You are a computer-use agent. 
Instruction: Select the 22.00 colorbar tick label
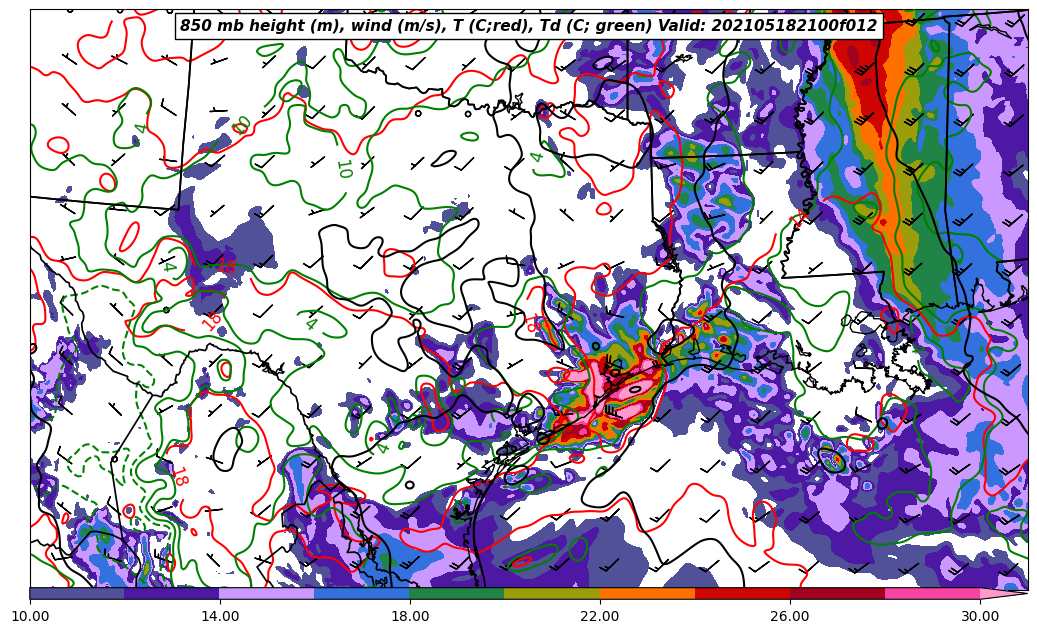[600, 616]
